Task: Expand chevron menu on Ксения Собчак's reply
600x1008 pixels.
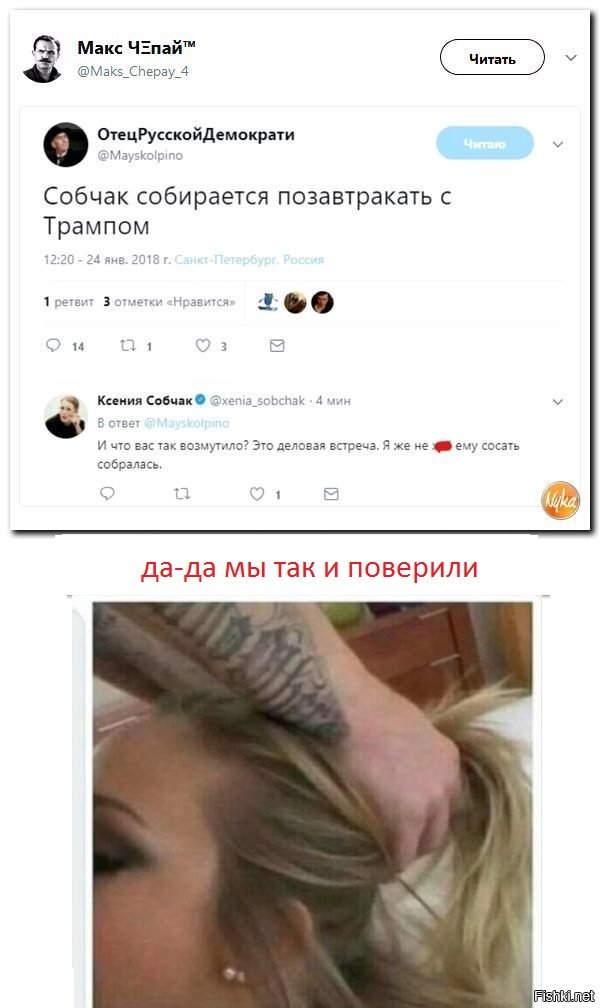Action: 558,402
